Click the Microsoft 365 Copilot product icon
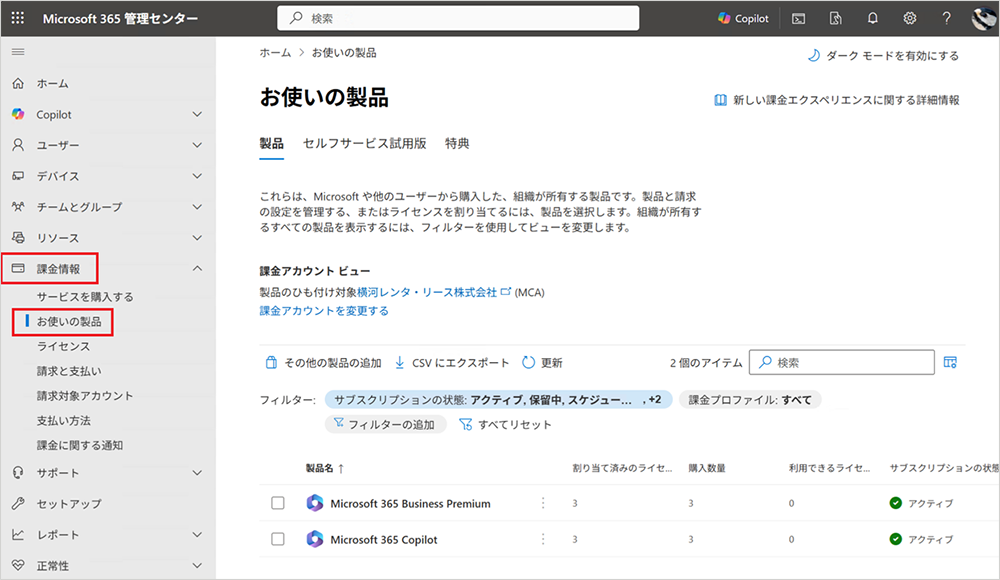 tap(314, 539)
